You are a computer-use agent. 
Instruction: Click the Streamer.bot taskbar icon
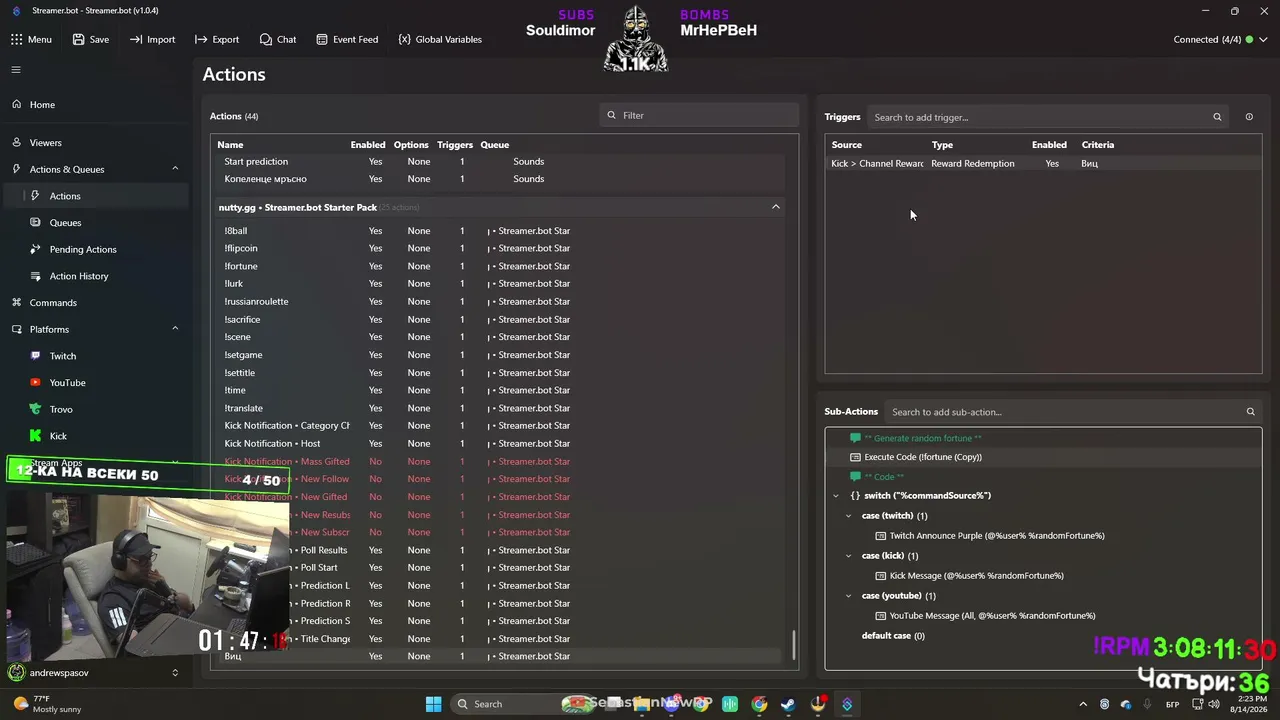pos(847,704)
